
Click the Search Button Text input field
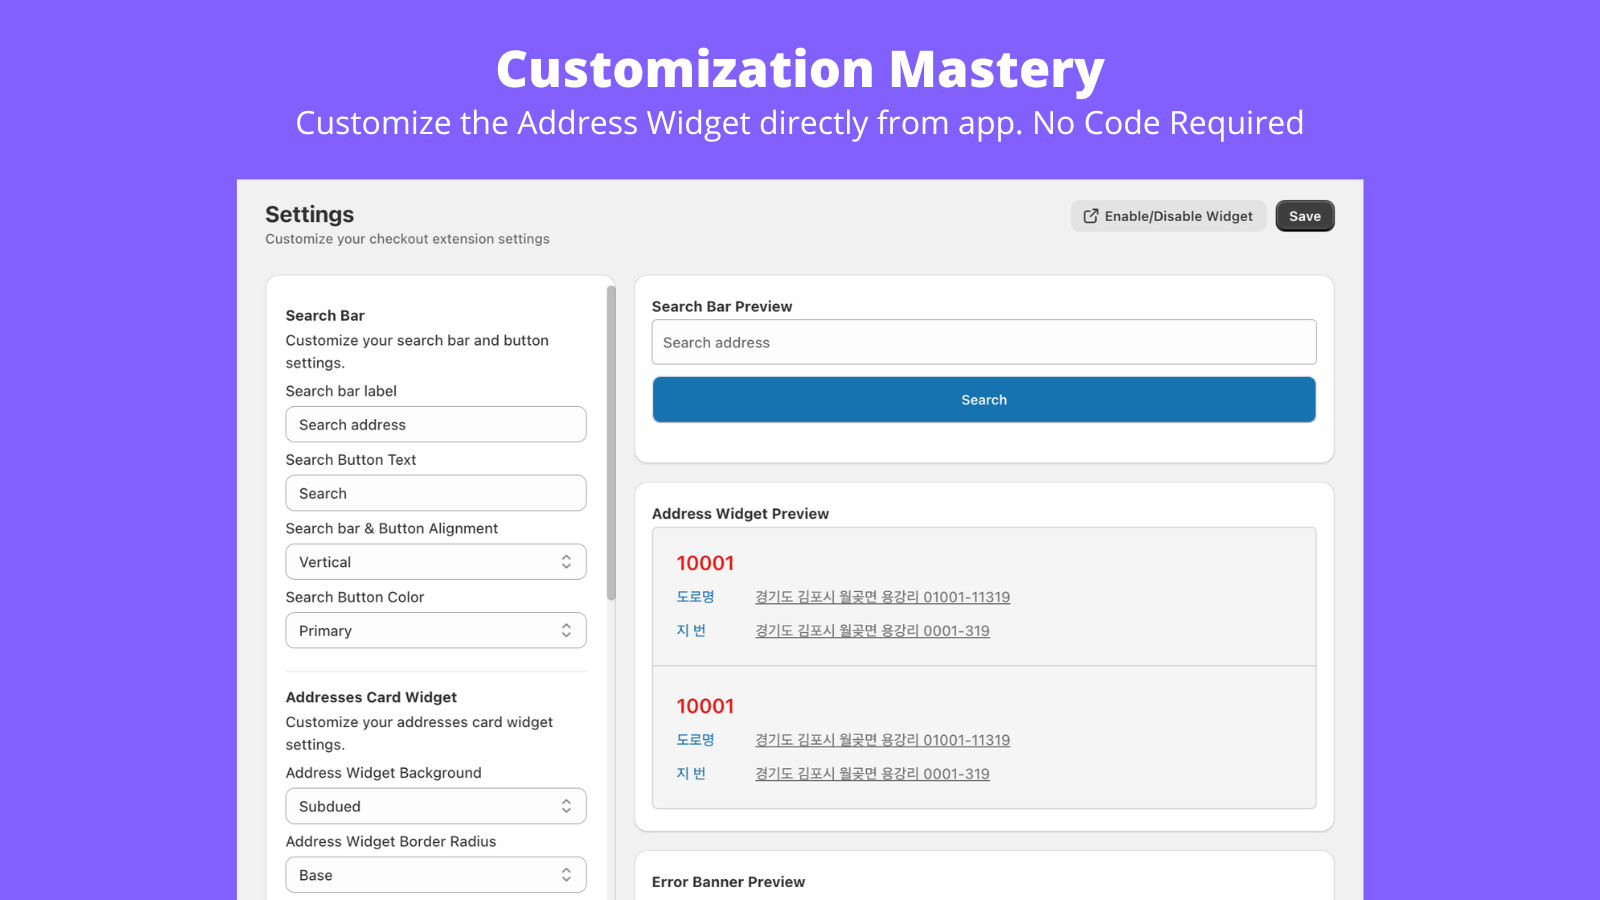435,493
